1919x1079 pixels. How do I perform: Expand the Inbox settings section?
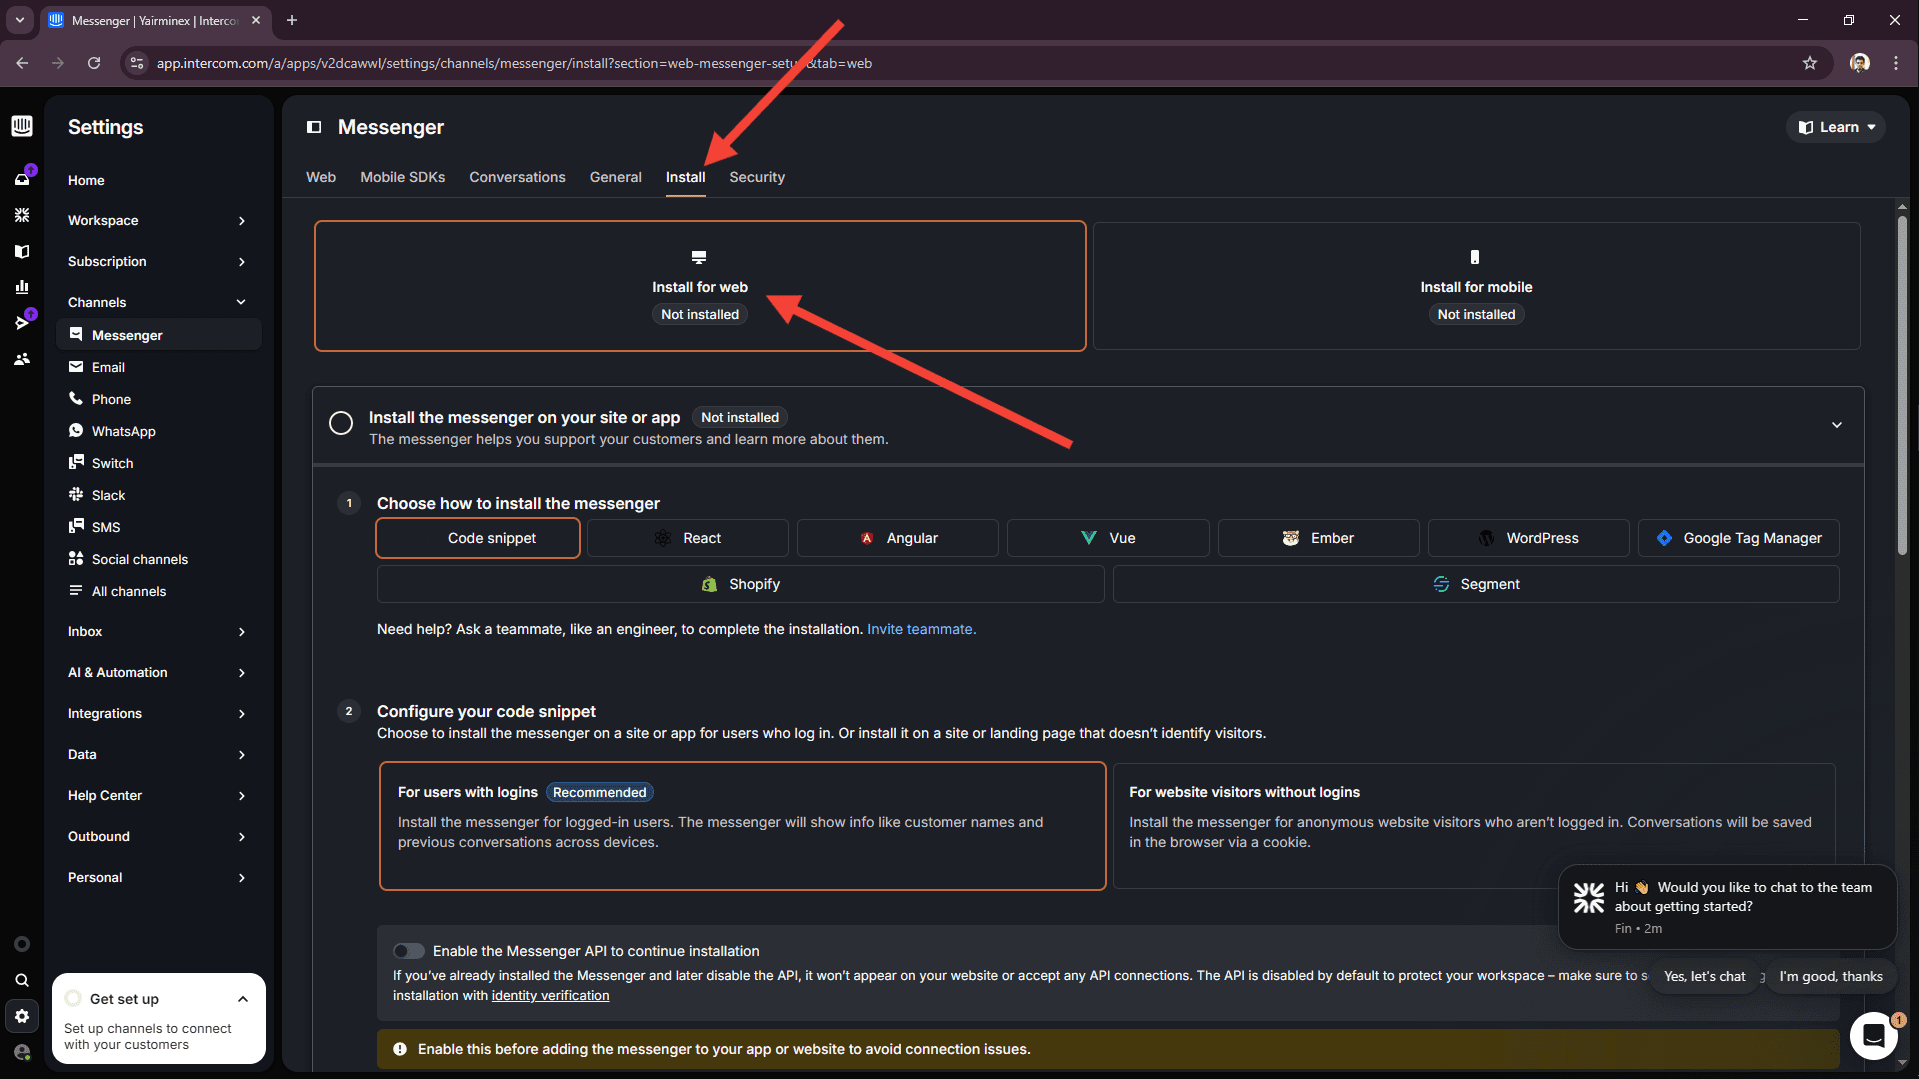tap(159, 632)
